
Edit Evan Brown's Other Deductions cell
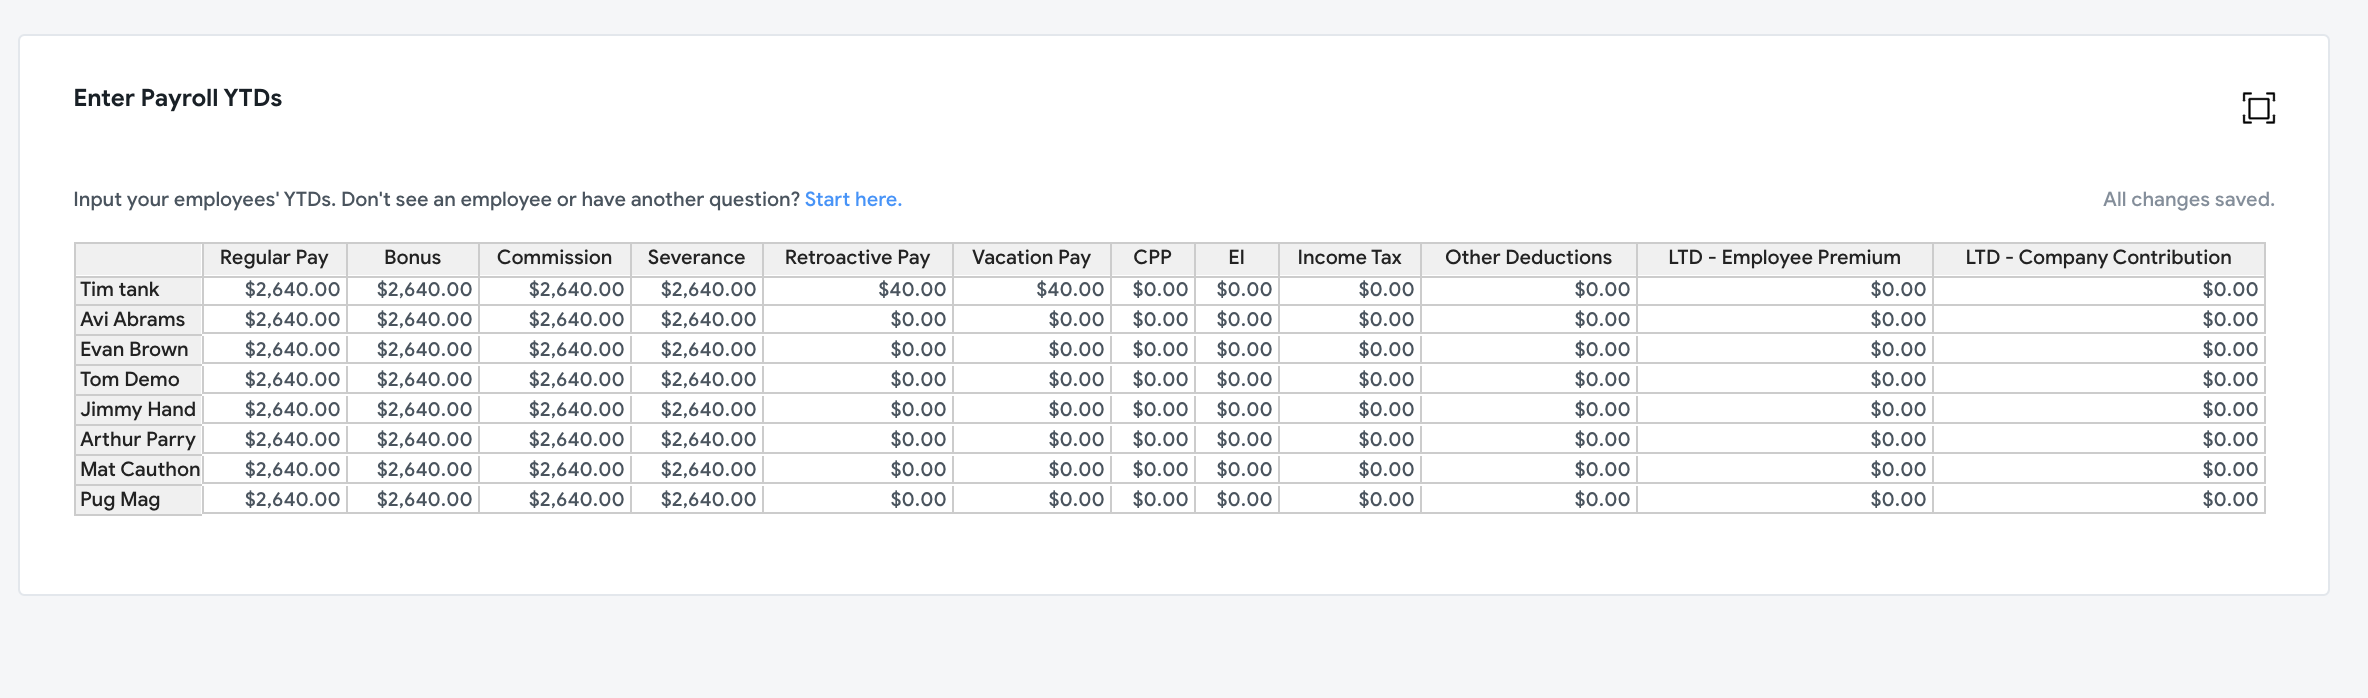click(x=1529, y=350)
